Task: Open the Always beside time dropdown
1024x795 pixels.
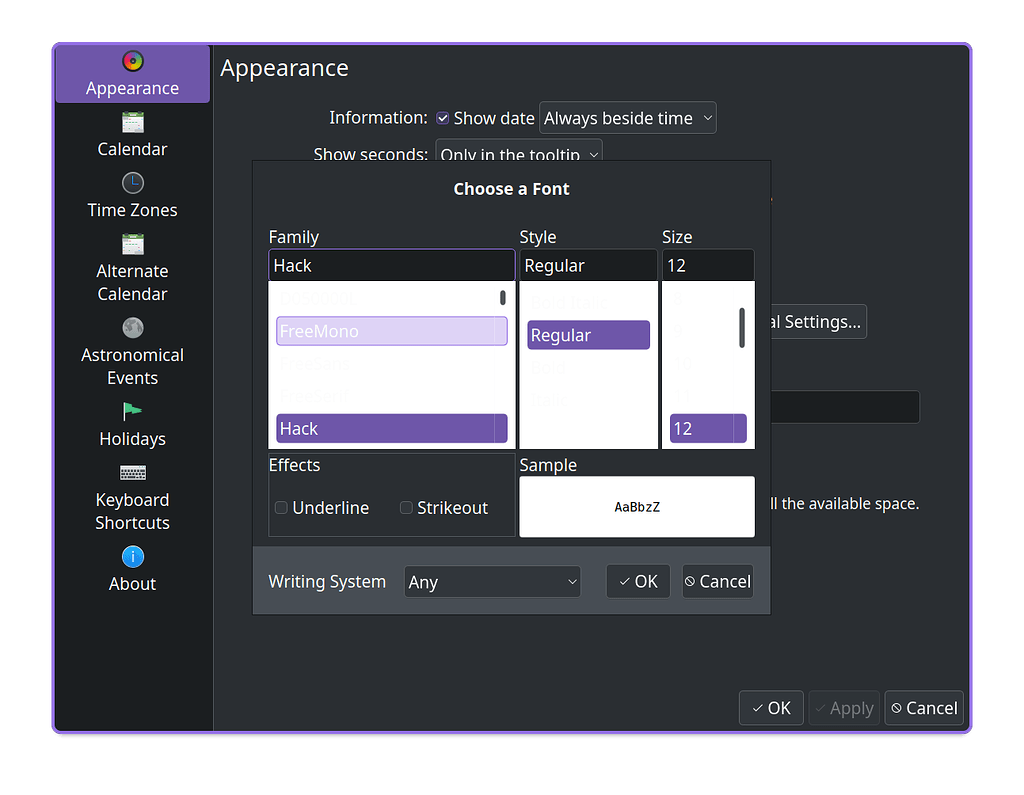Action: coord(627,118)
